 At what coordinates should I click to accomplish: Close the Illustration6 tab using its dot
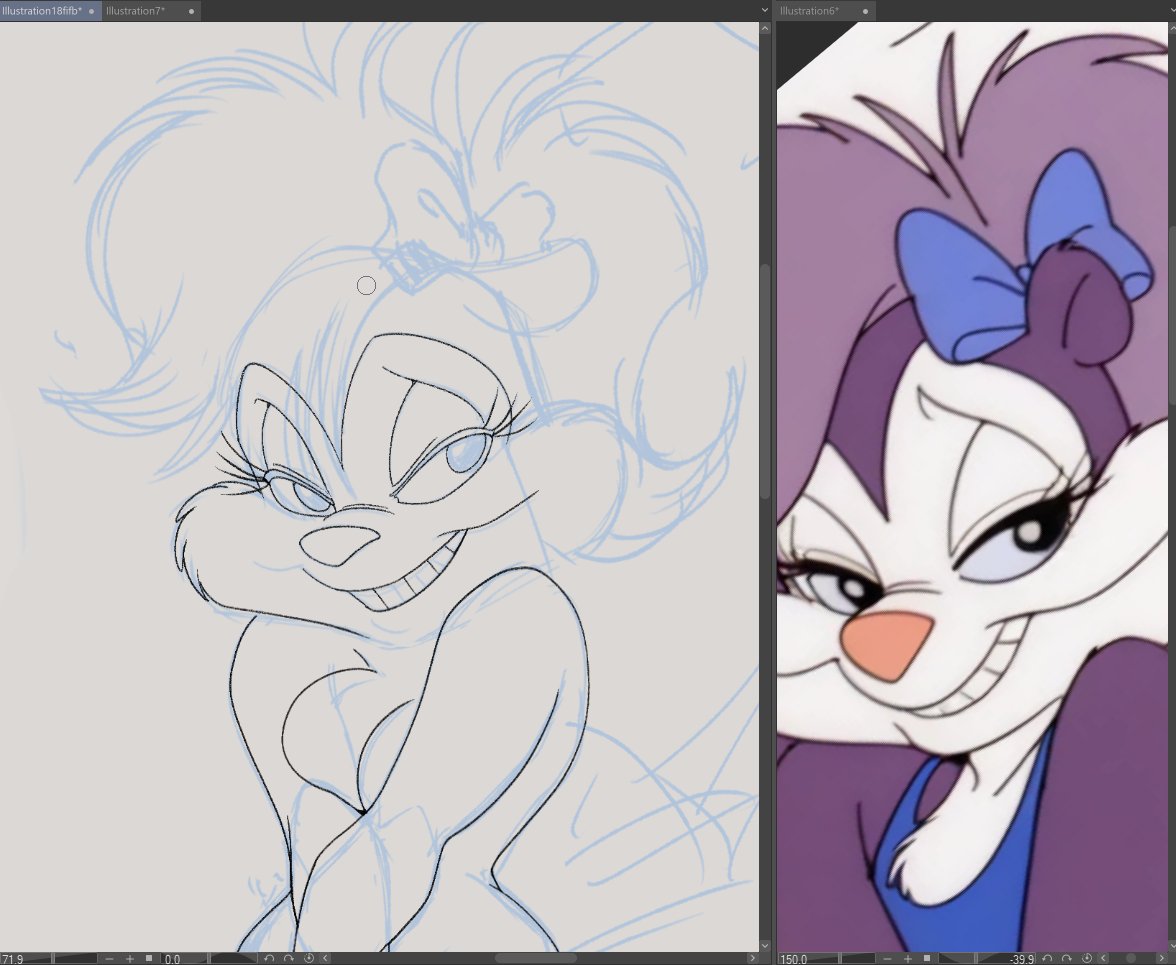click(x=866, y=11)
